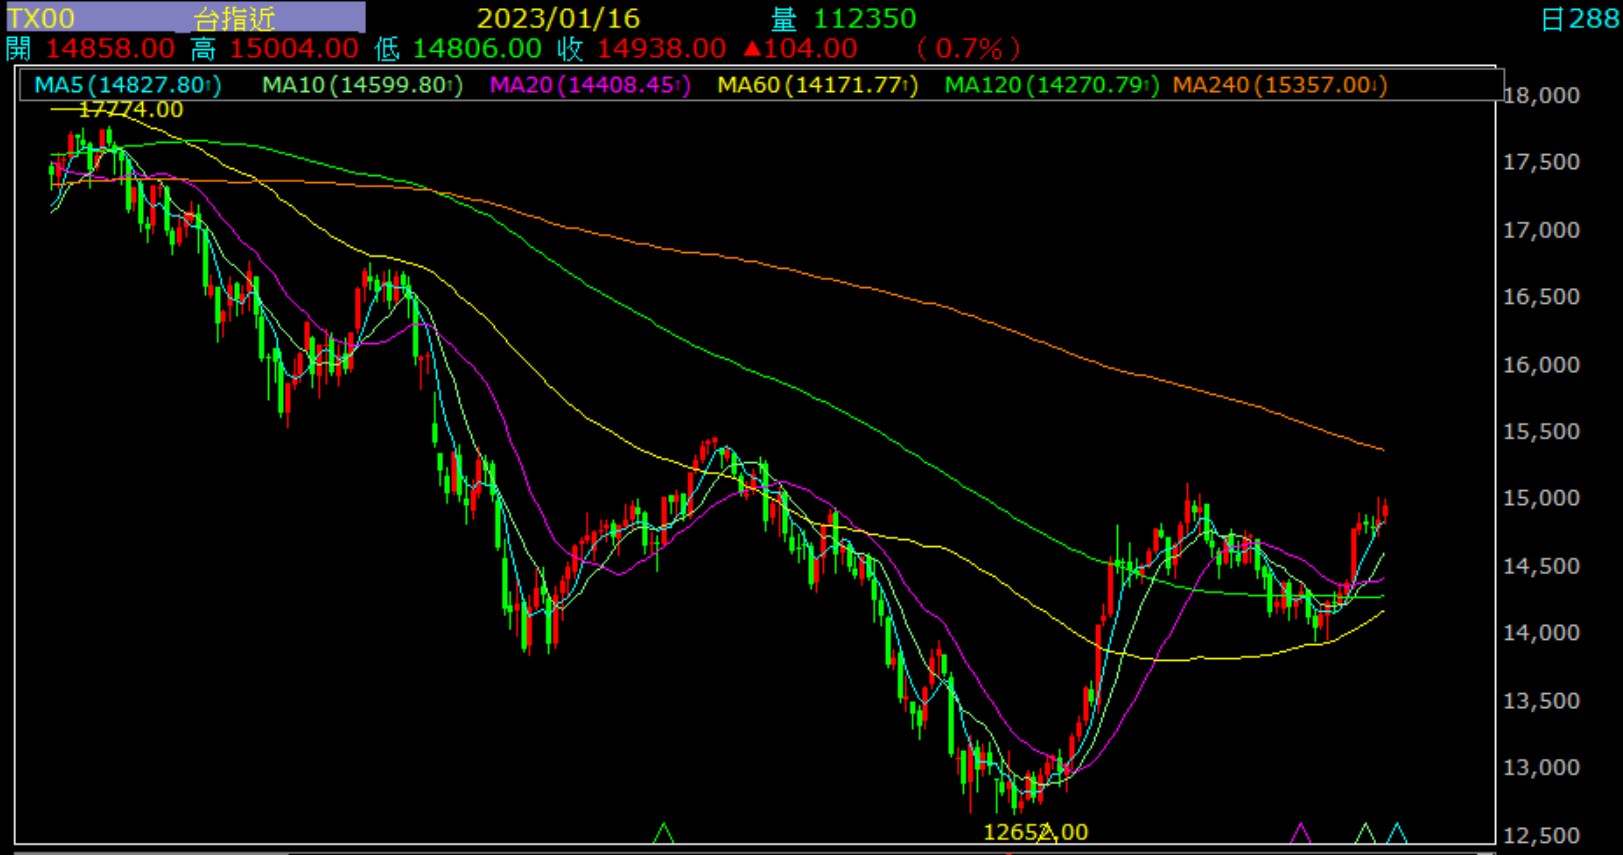Click the date 2023/01/16

coord(558,18)
